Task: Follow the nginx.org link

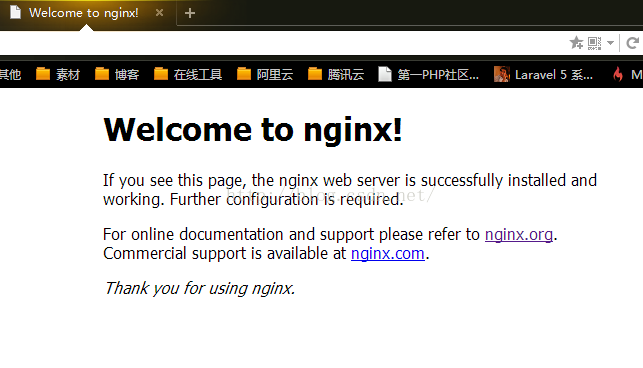Action: [519, 235]
